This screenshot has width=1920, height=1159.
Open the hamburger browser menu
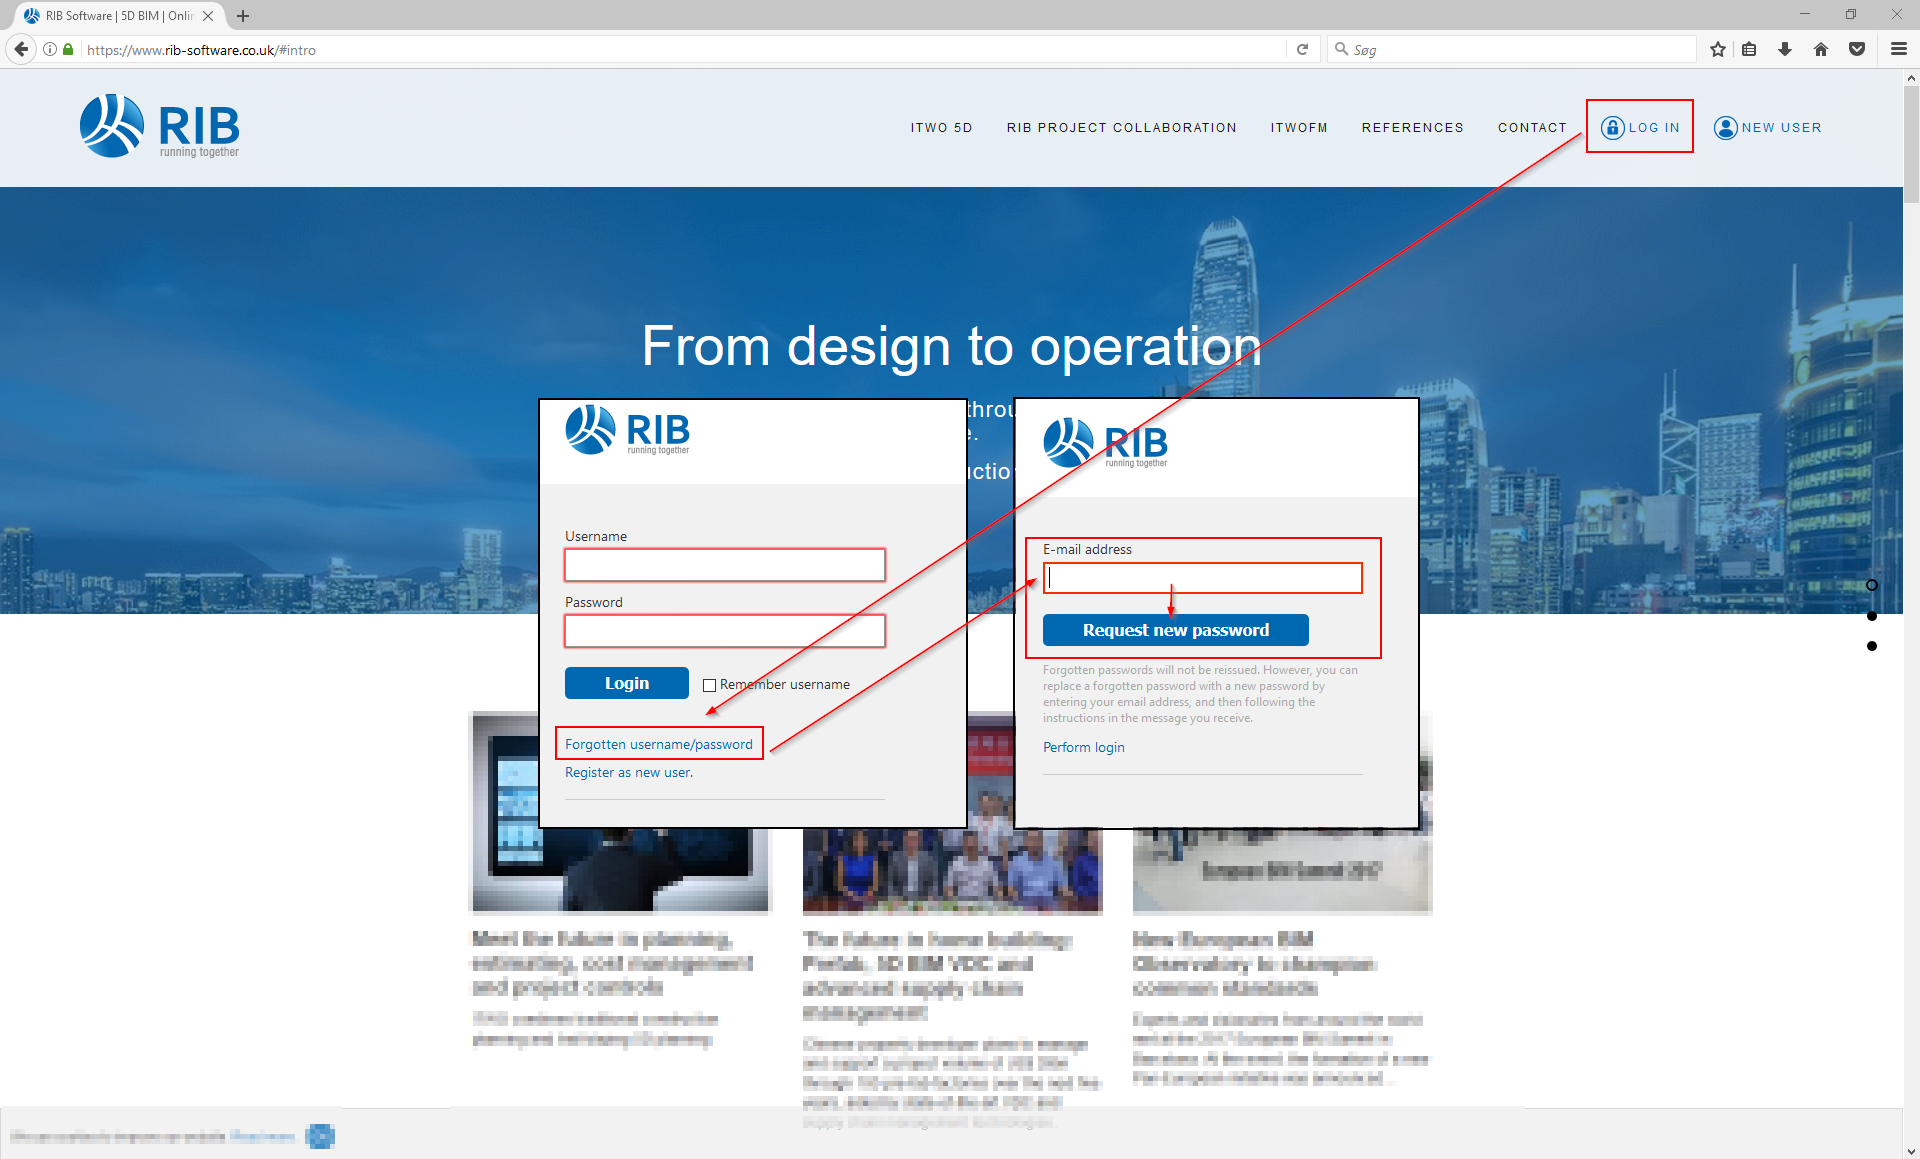pos(1898,49)
